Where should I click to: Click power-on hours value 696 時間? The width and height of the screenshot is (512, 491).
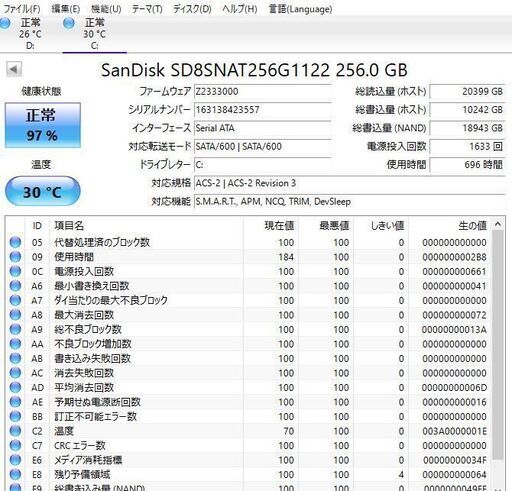point(467,165)
